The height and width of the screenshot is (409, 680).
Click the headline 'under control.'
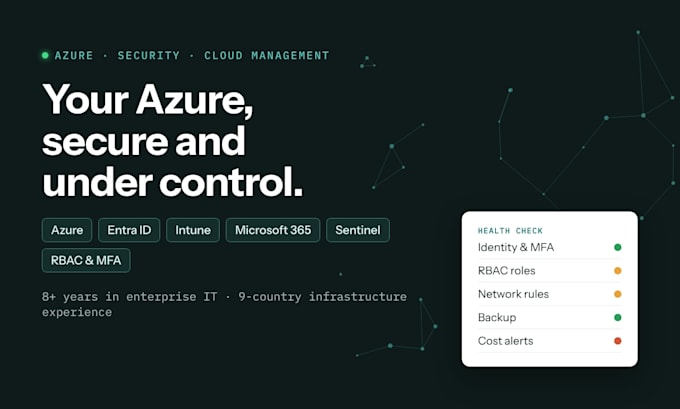coord(173,182)
